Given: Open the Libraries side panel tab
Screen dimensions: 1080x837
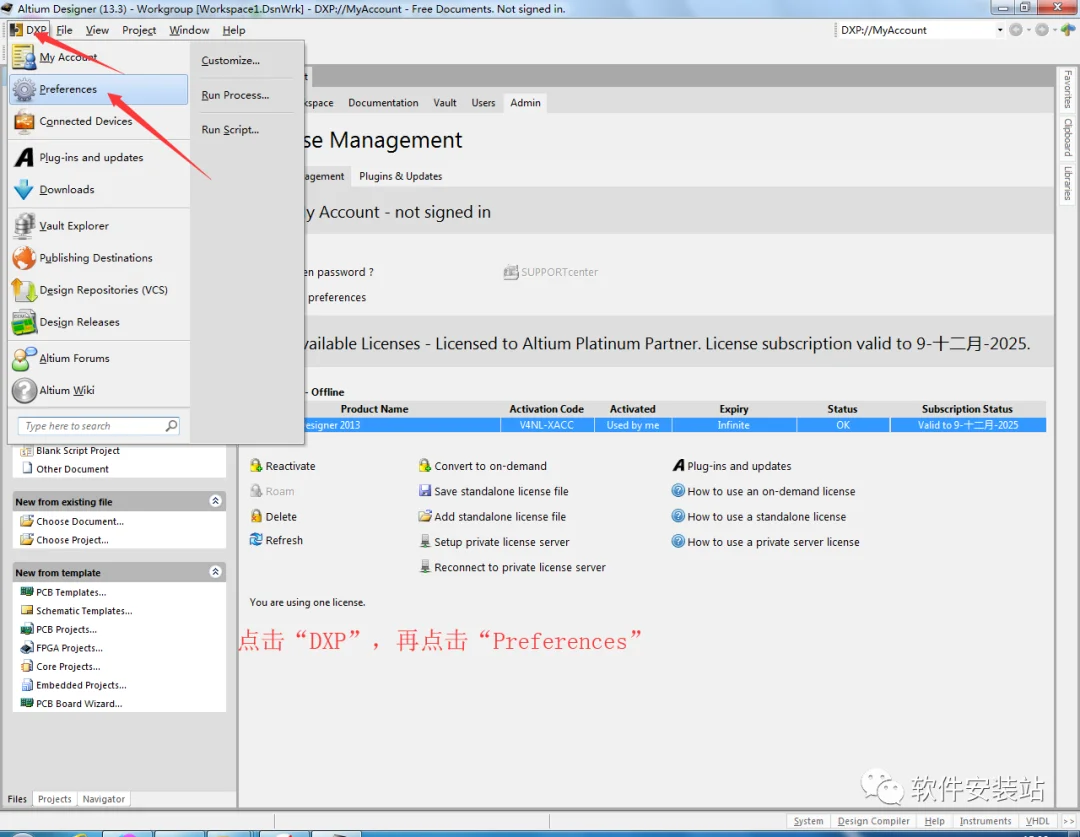Looking at the screenshot, I should pos(1068,183).
